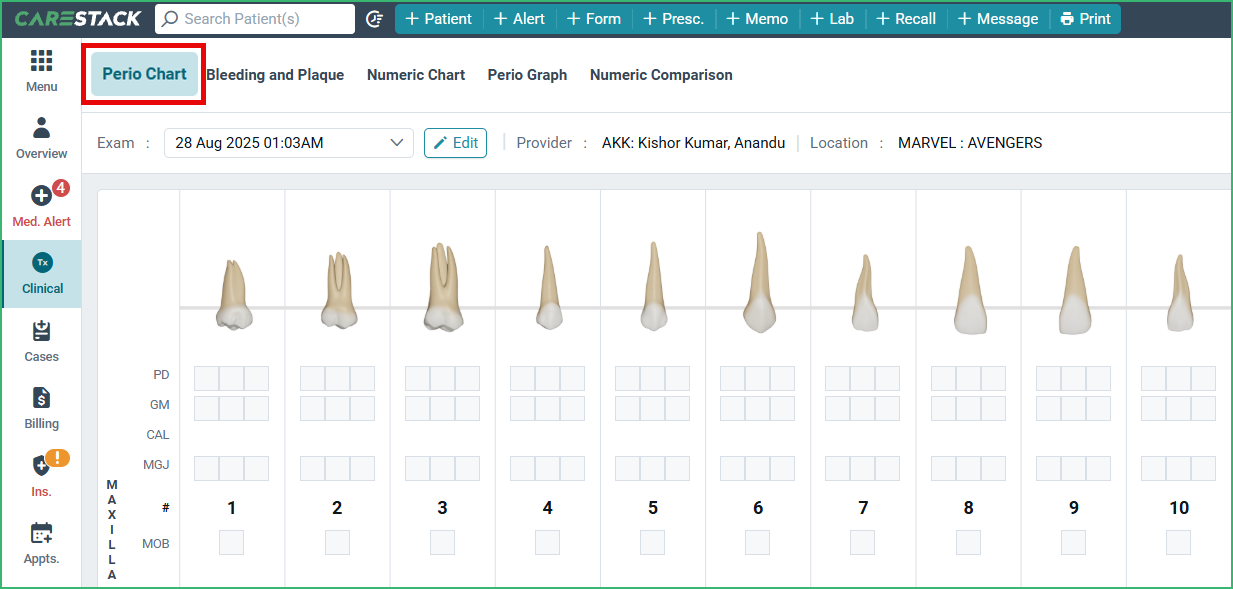The height and width of the screenshot is (589, 1233).
Task: Click the first PD measurement box for tooth 1
Action: click(205, 378)
